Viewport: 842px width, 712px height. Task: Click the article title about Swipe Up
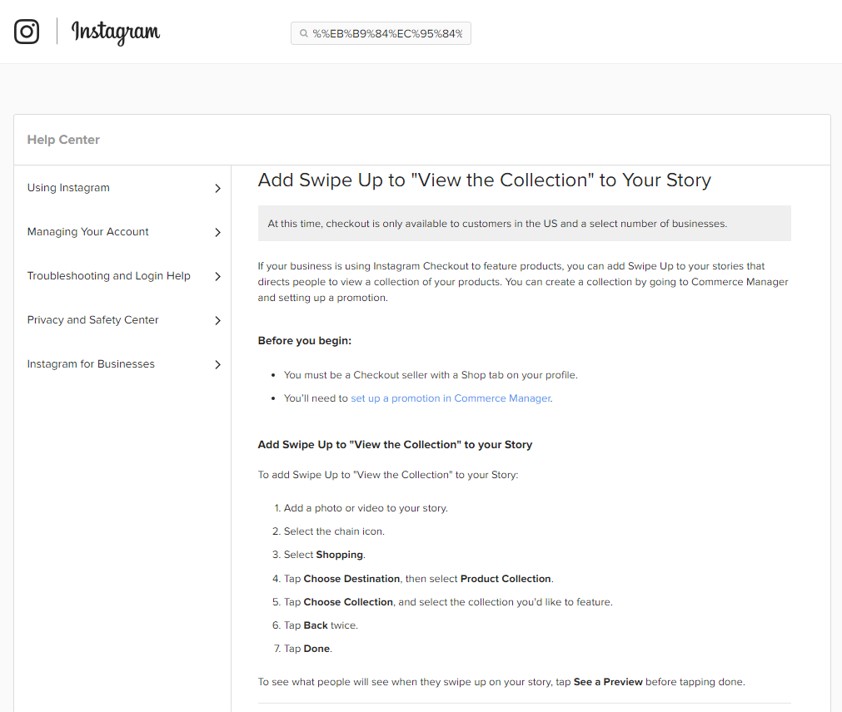pyautogui.click(x=484, y=180)
